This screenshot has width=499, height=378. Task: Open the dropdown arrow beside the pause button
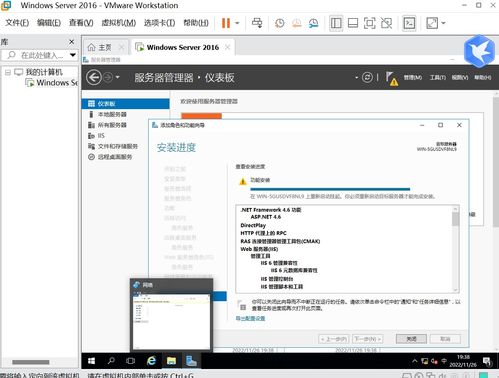coord(237,23)
